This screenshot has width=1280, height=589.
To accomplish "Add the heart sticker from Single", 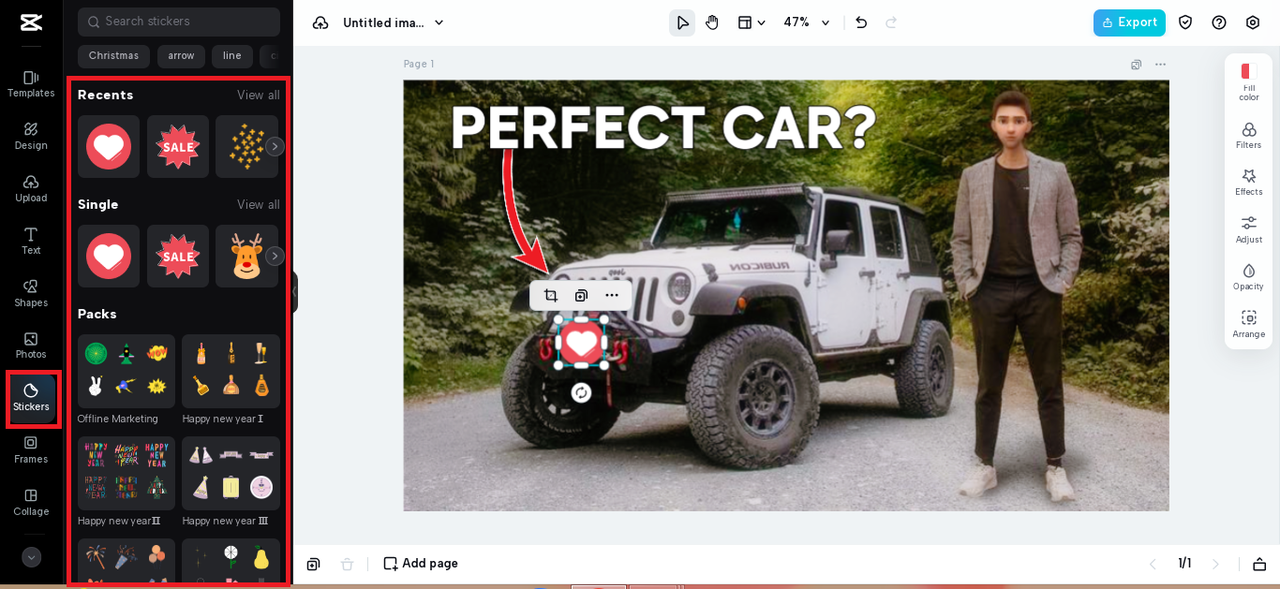I will pos(109,256).
